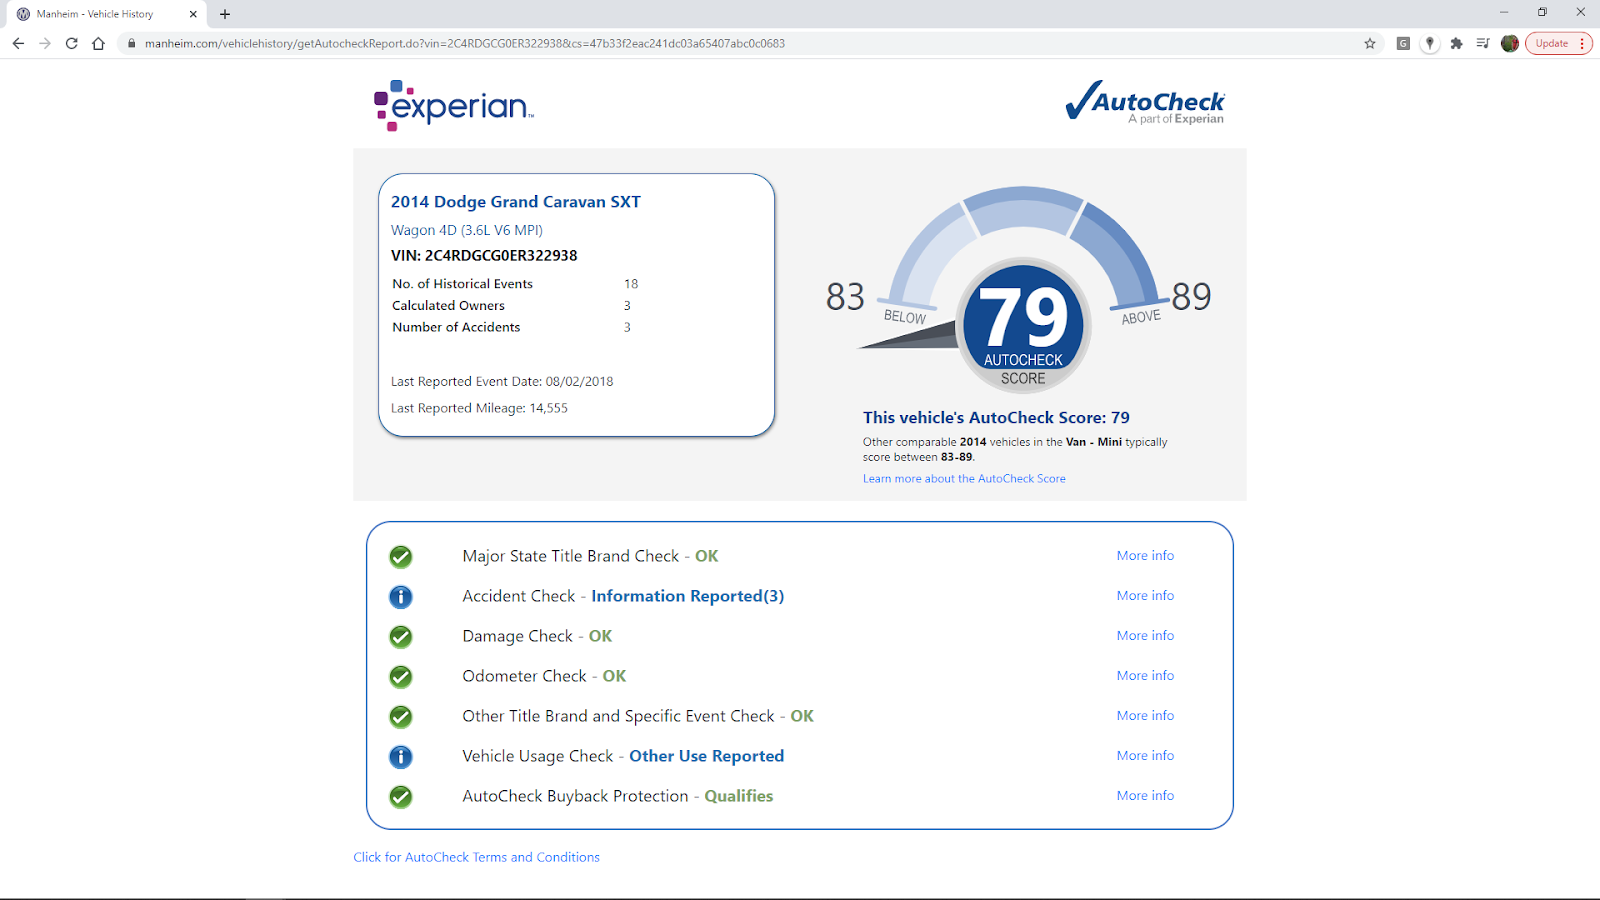The height and width of the screenshot is (900, 1600).
Task: Click the AutoCheck logo
Action: click(x=1145, y=102)
